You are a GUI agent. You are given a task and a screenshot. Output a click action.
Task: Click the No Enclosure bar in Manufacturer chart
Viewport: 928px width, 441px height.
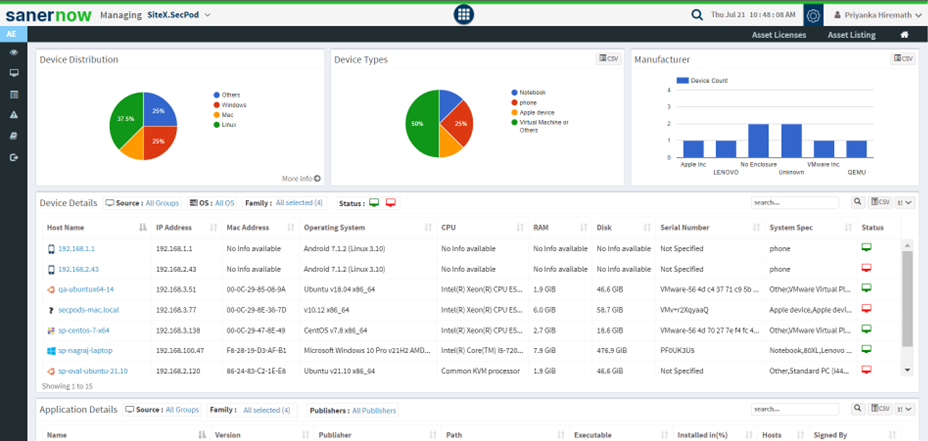(759, 141)
